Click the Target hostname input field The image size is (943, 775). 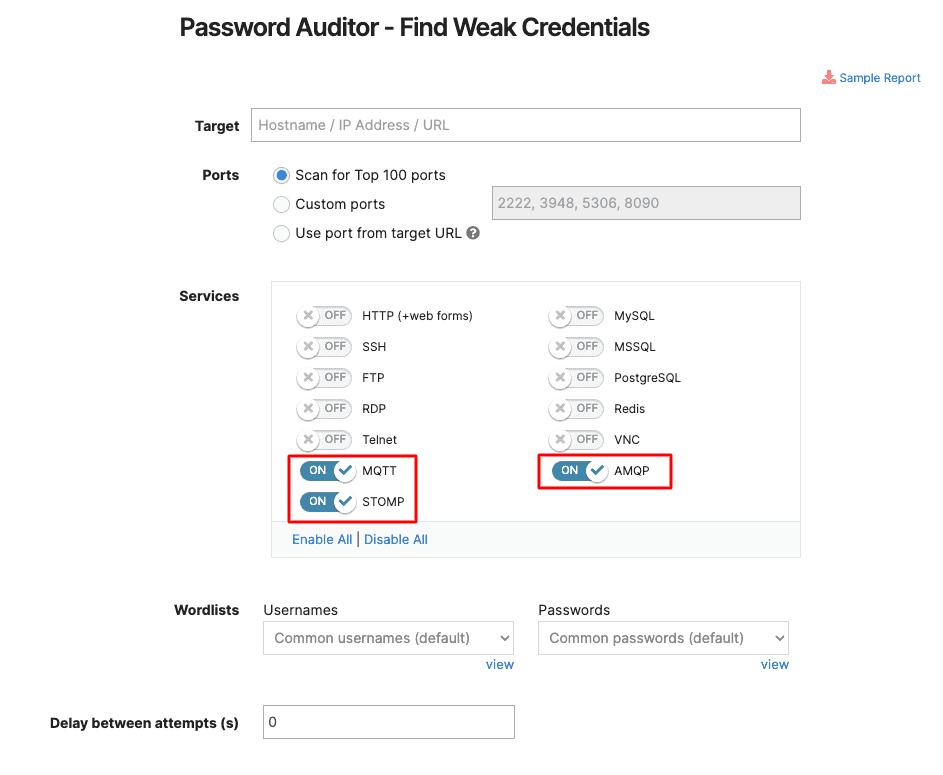525,124
